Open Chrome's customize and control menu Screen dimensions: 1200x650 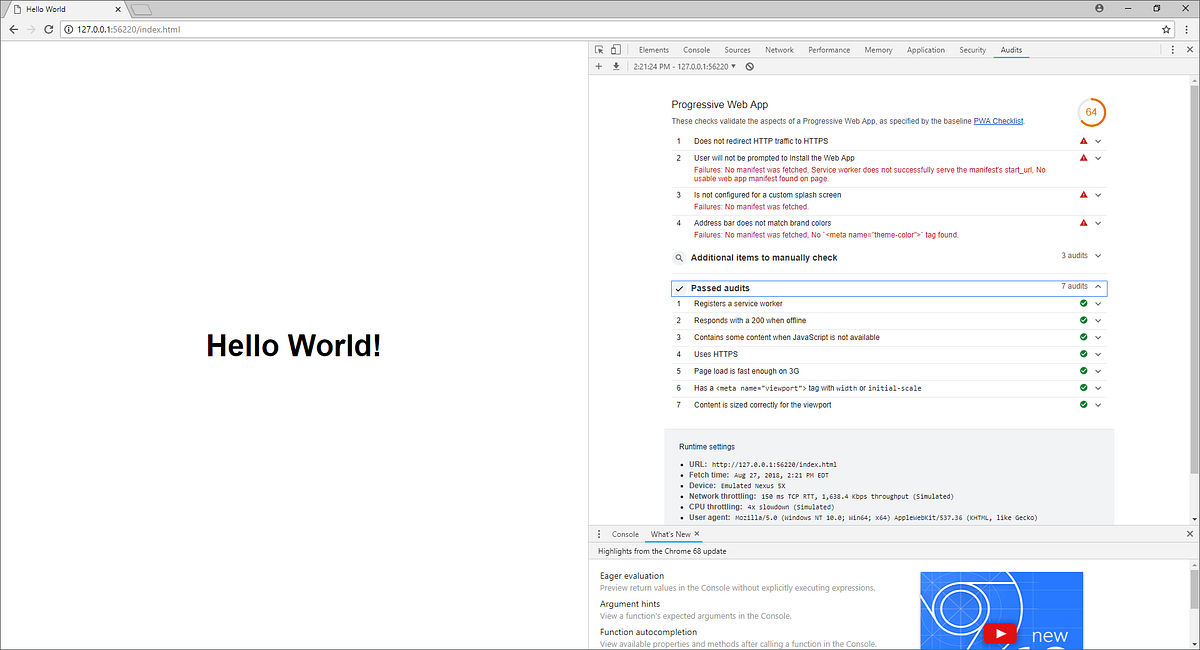[1186, 29]
